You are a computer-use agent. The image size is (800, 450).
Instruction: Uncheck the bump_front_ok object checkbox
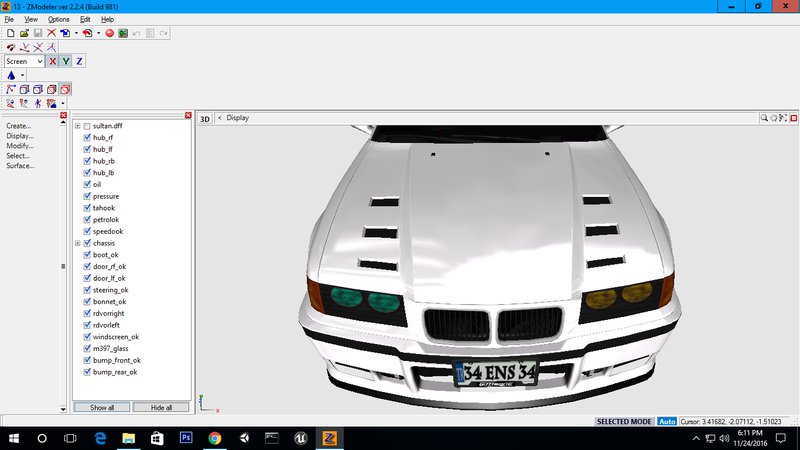(x=87, y=361)
